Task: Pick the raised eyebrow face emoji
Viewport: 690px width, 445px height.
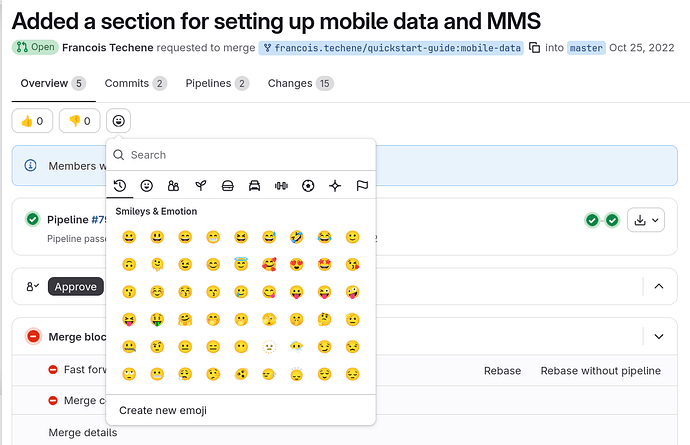Action: [x=157, y=347]
